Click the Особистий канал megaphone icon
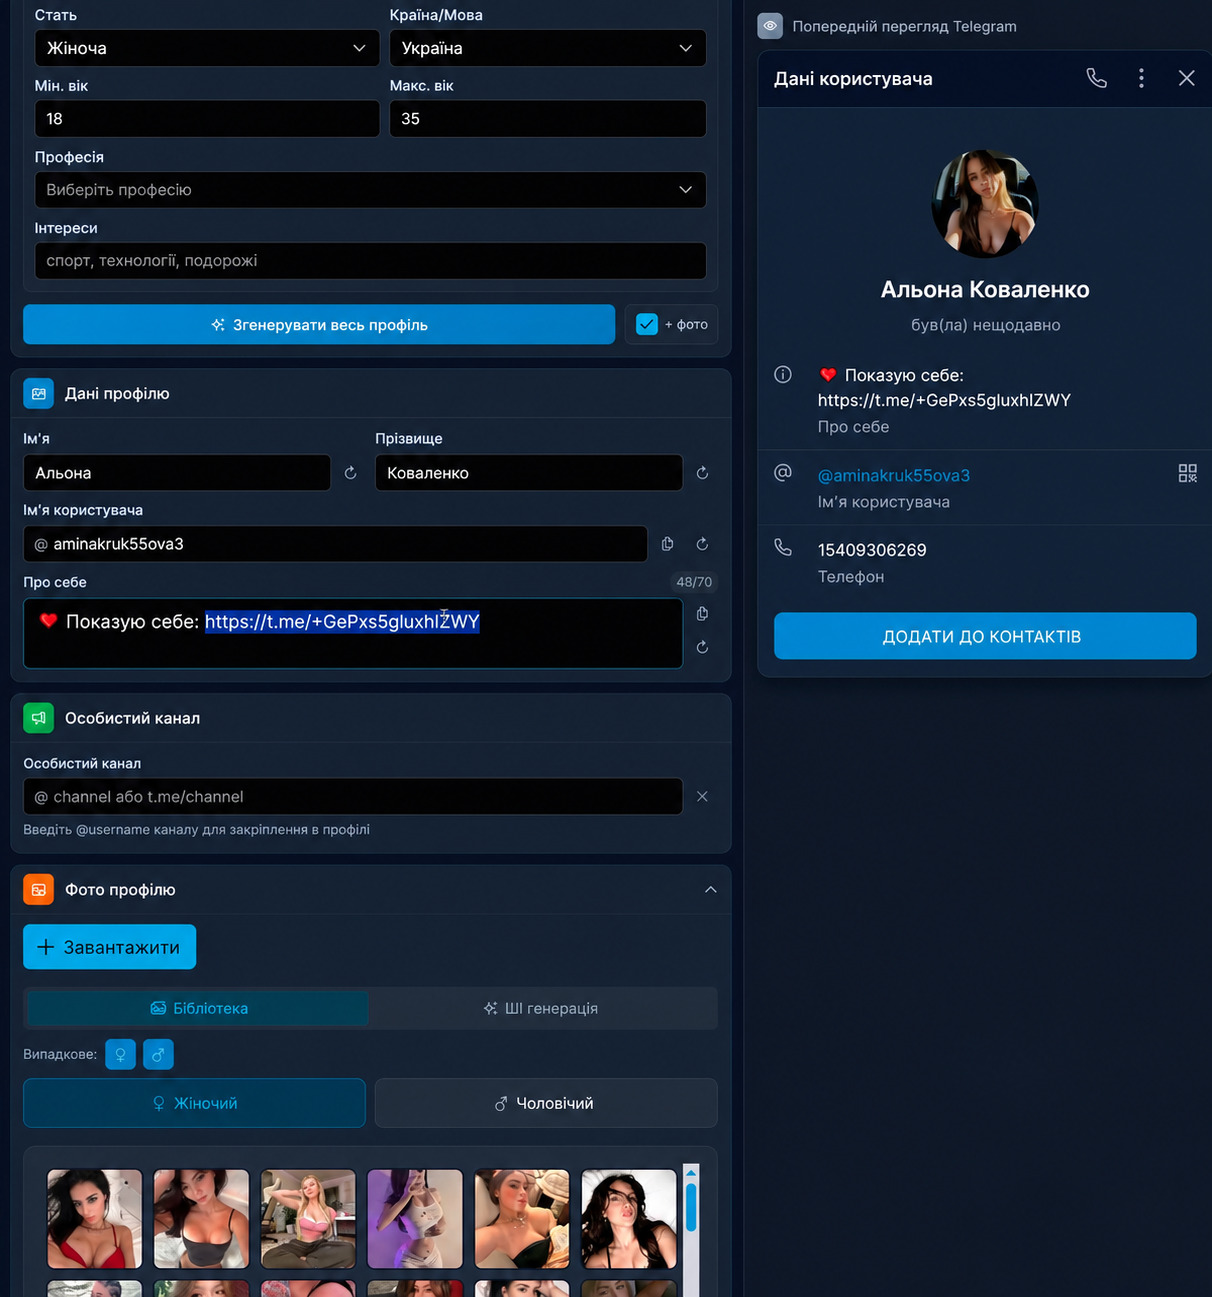 click(x=38, y=718)
